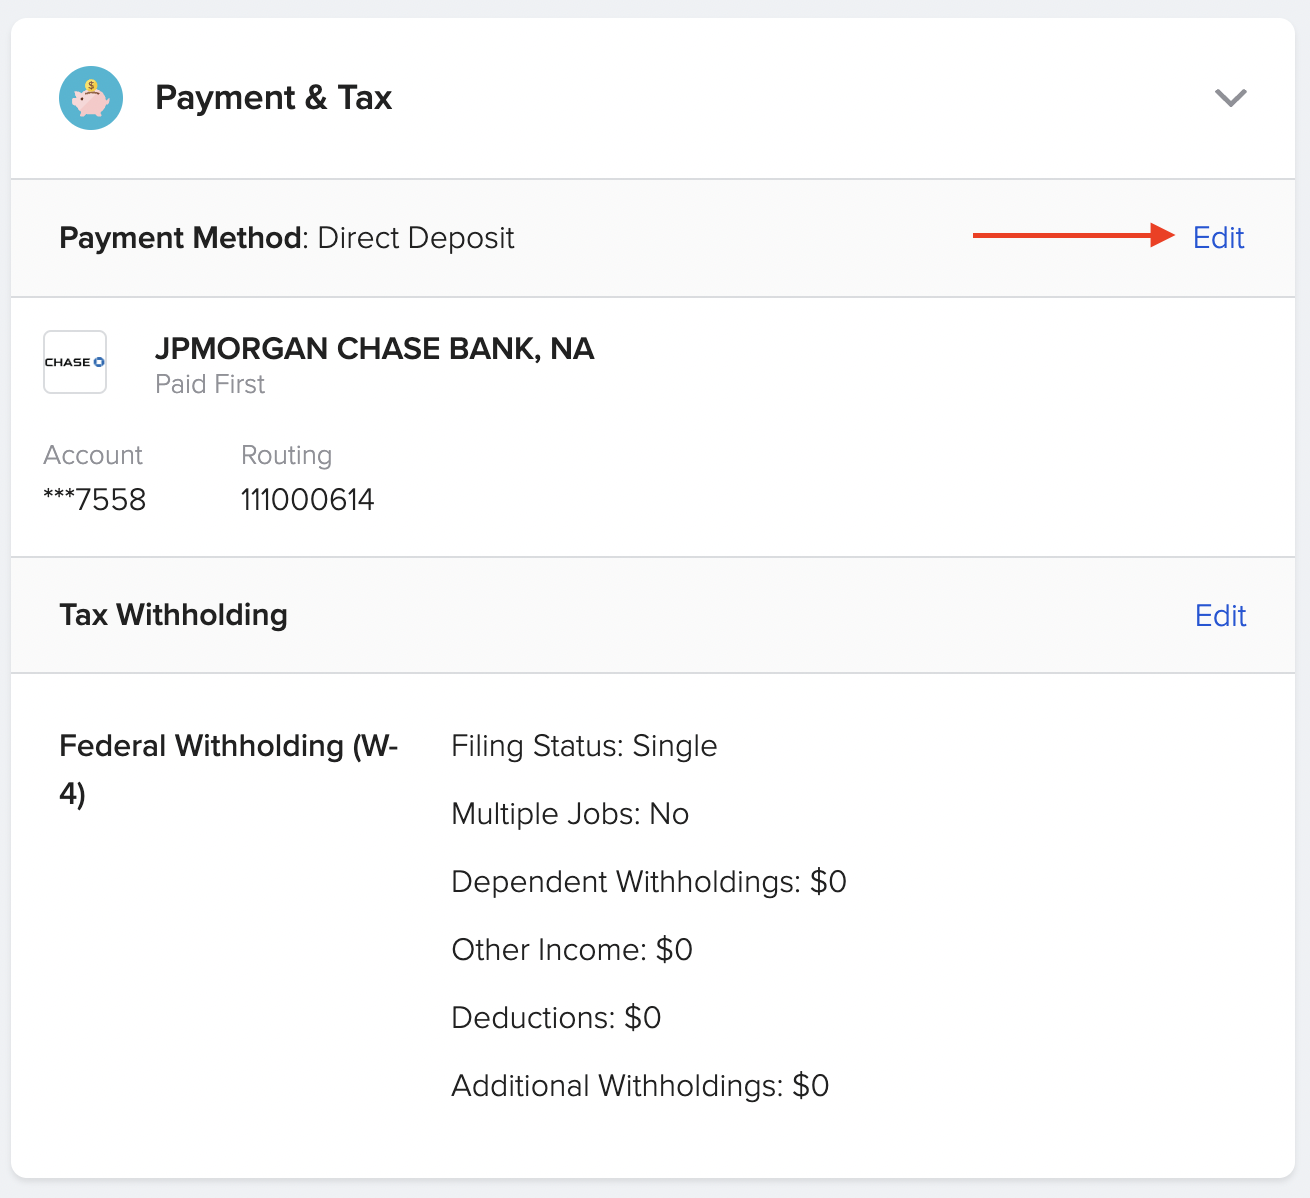Click the routing number 111000614
This screenshot has width=1310, height=1198.
[307, 499]
